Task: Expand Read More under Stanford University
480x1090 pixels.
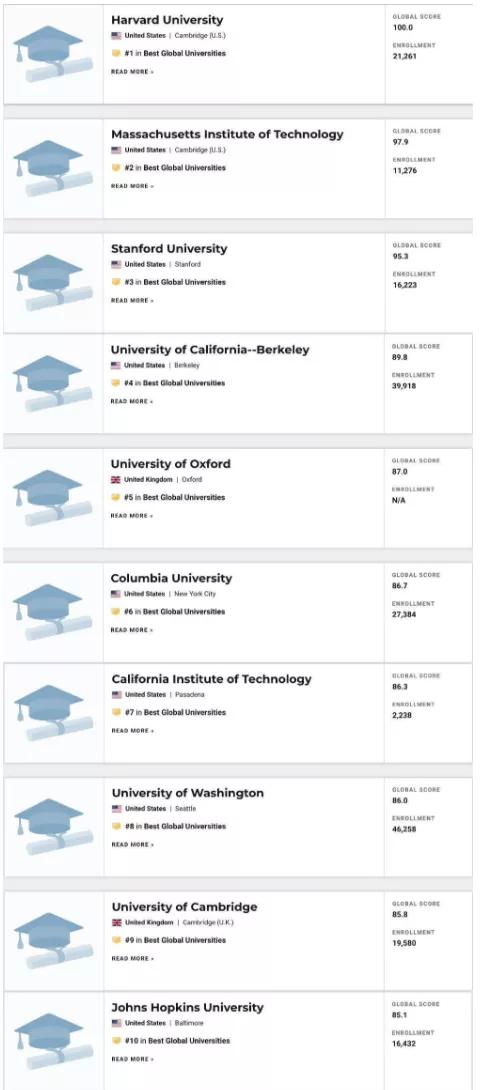Action: tap(132, 300)
